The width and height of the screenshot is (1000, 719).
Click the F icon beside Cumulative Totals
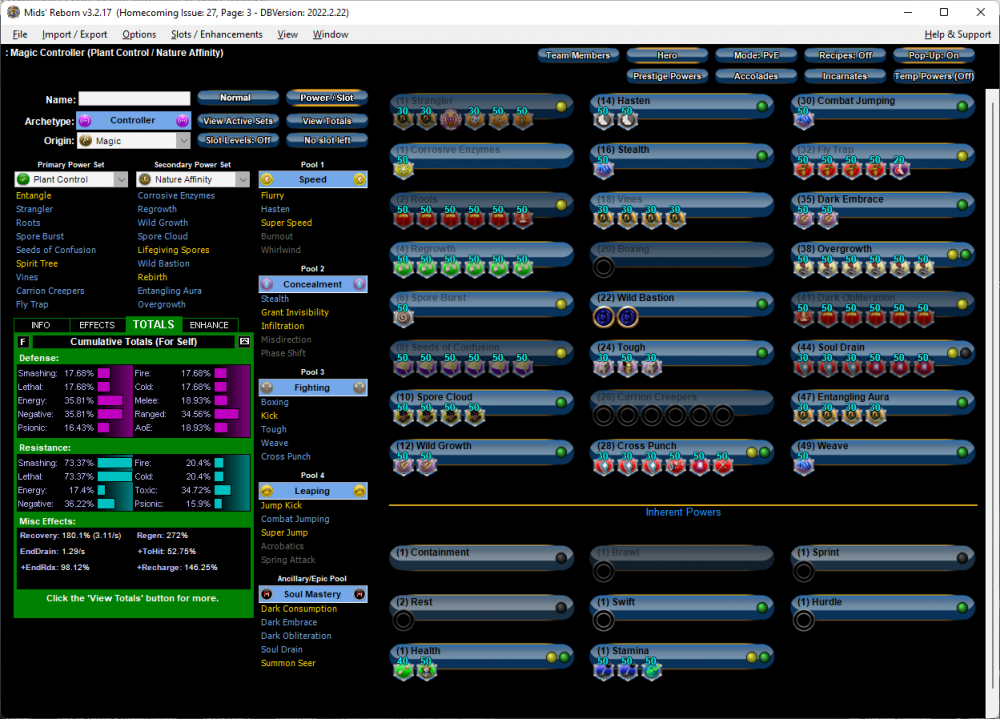pos(24,342)
